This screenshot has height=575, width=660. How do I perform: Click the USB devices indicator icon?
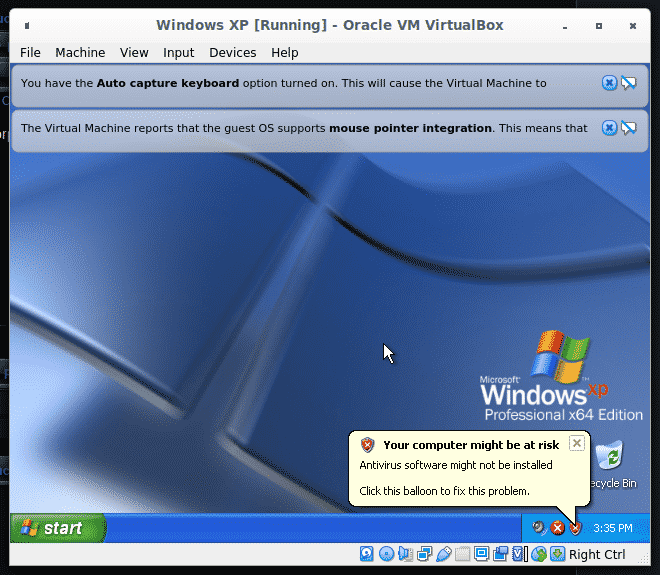tap(444, 554)
